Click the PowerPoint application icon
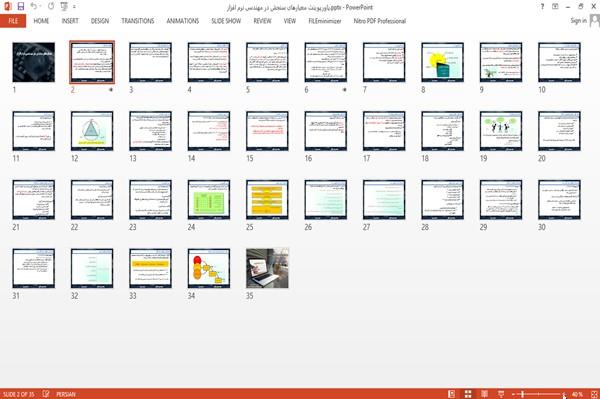Screen dimensions: 600x399 coord(8,7)
